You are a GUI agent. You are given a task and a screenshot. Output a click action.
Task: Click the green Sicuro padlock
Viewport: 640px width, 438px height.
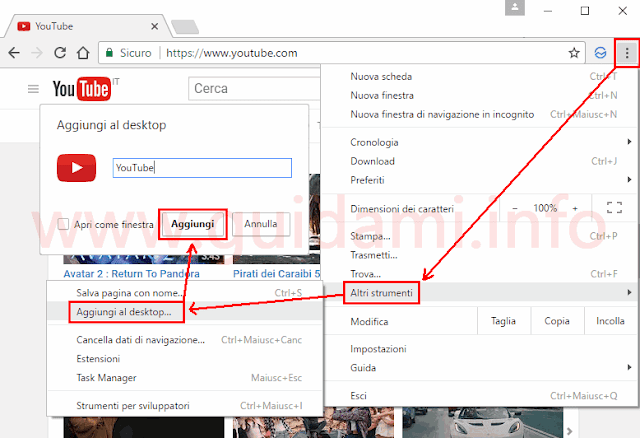pos(109,53)
